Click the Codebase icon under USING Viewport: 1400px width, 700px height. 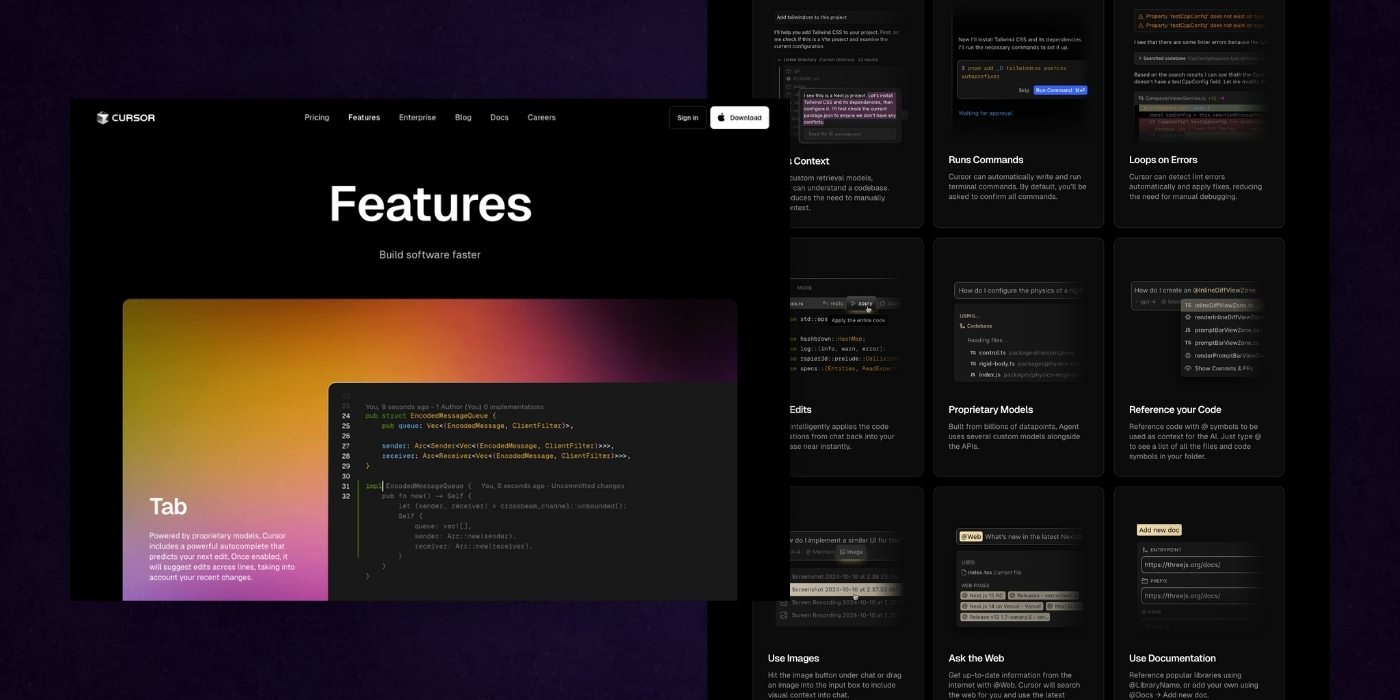(x=961, y=326)
